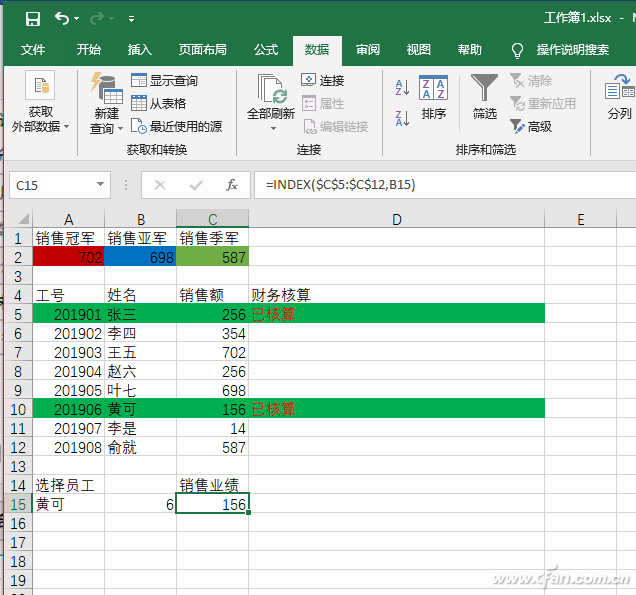Open the 高级 filter option
Screen dimensions: 636x595
tap(531, 127)
